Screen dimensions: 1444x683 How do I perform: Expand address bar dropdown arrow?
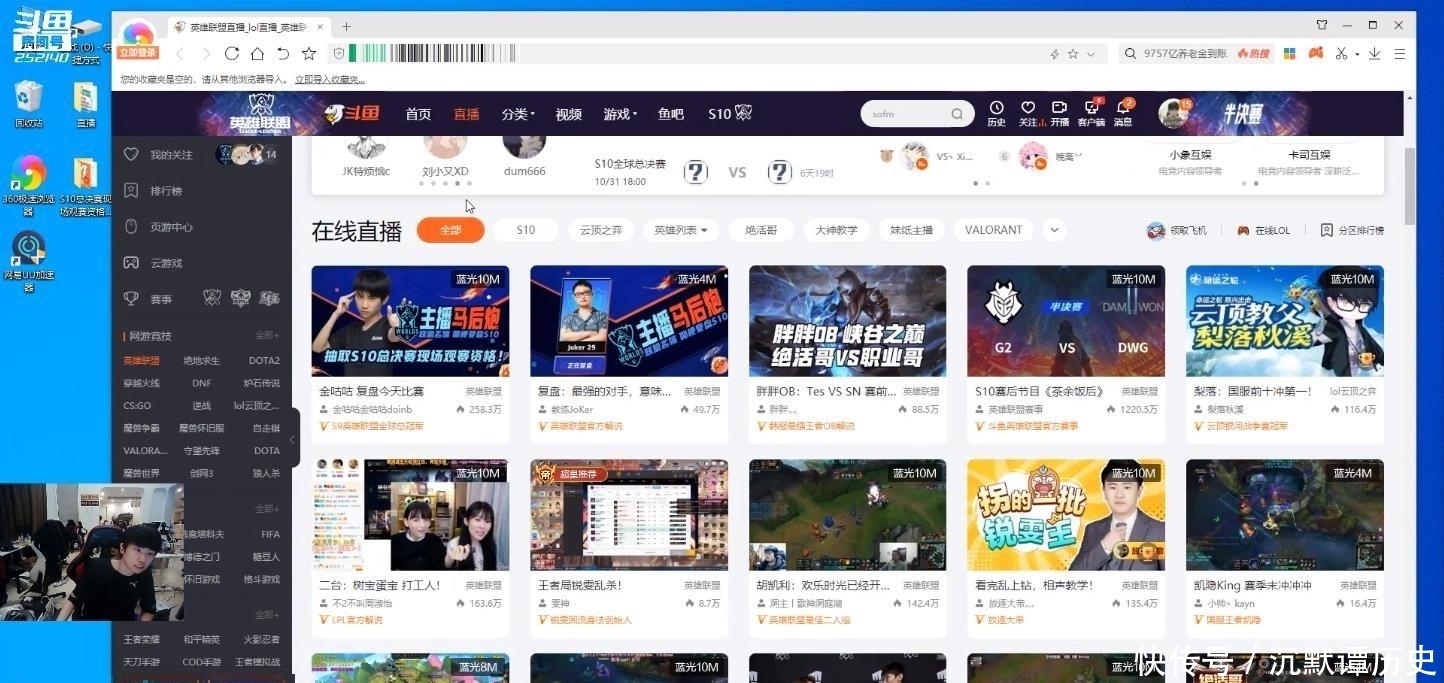1091,54
